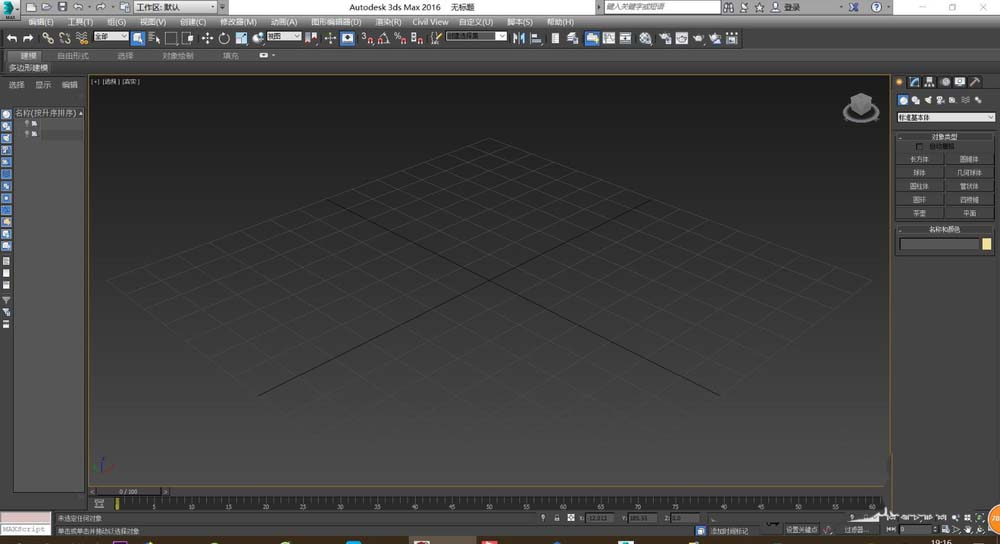
Task: Open the Utilities hammer panel tab
Action: (975, 82)
